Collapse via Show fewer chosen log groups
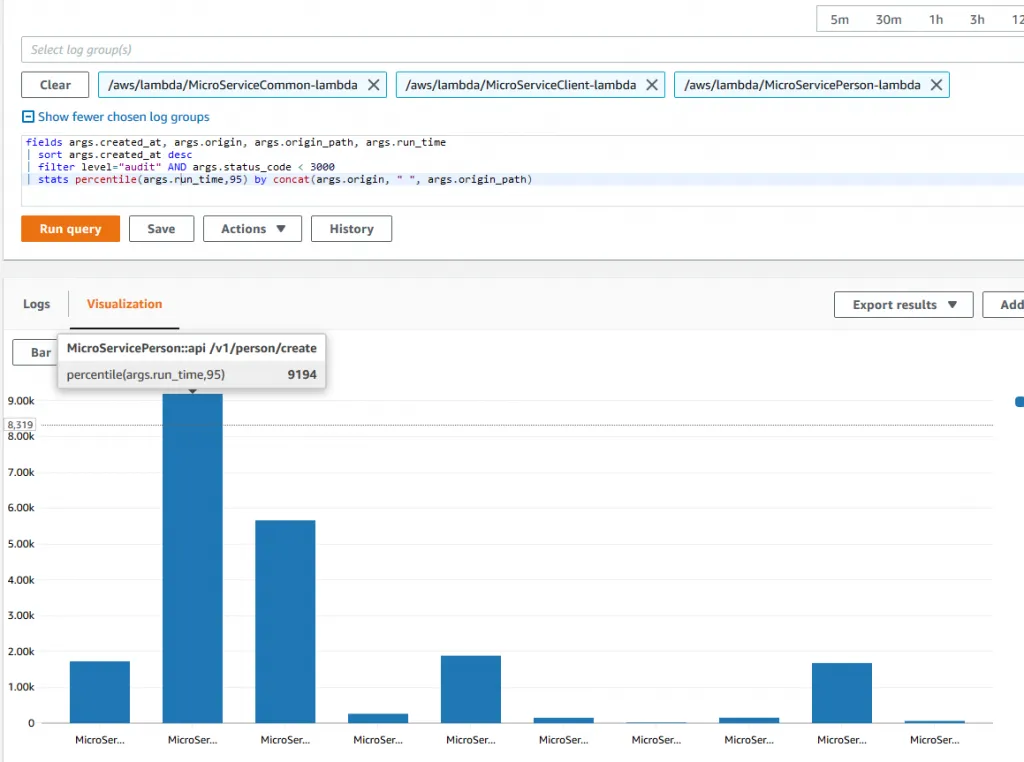 click(116, 117)
